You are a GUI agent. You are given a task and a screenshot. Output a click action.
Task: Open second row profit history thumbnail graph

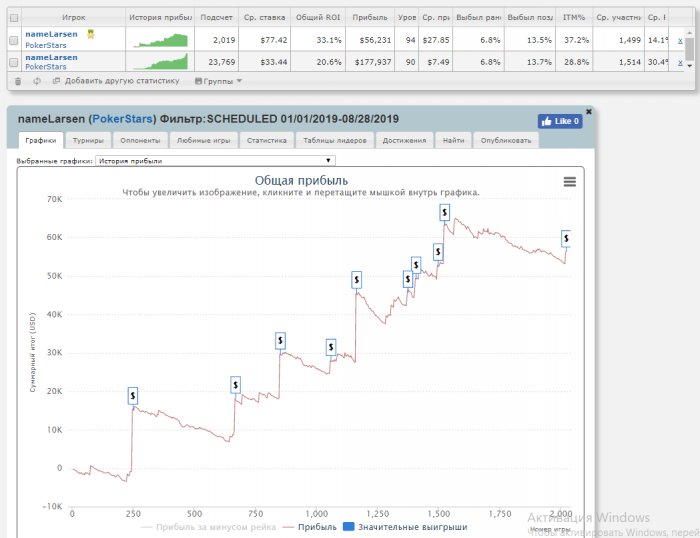click(161, 62)
